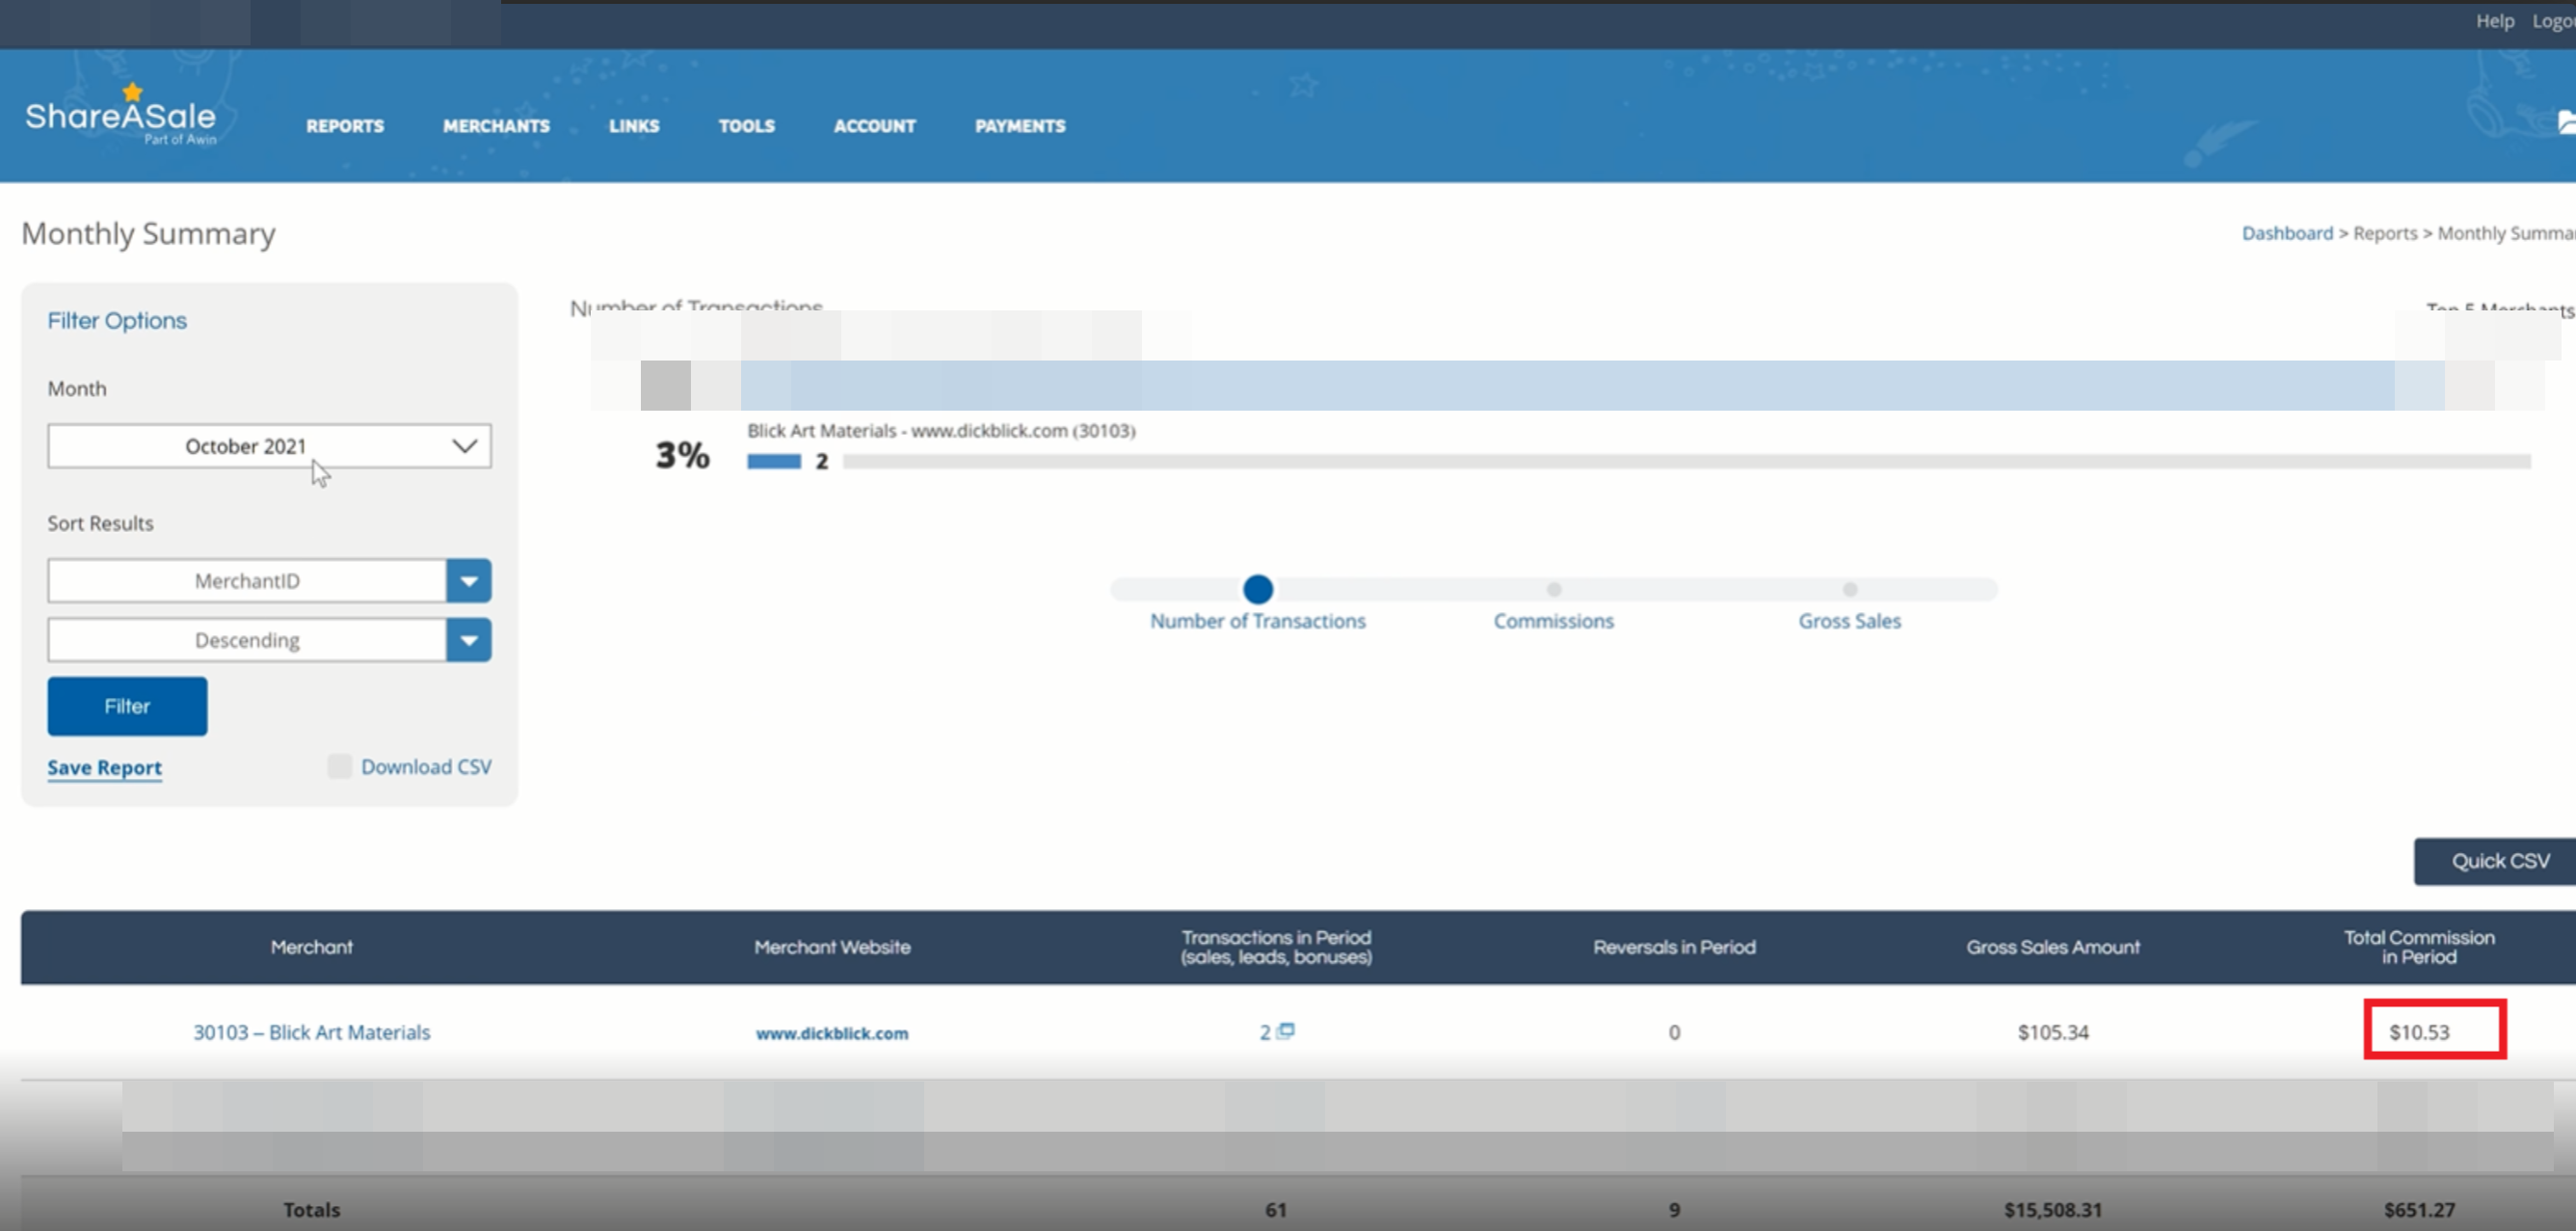Click the Help link
The height and width of the screenshot is (1231, 2576).
click(x=2494, y=21)
